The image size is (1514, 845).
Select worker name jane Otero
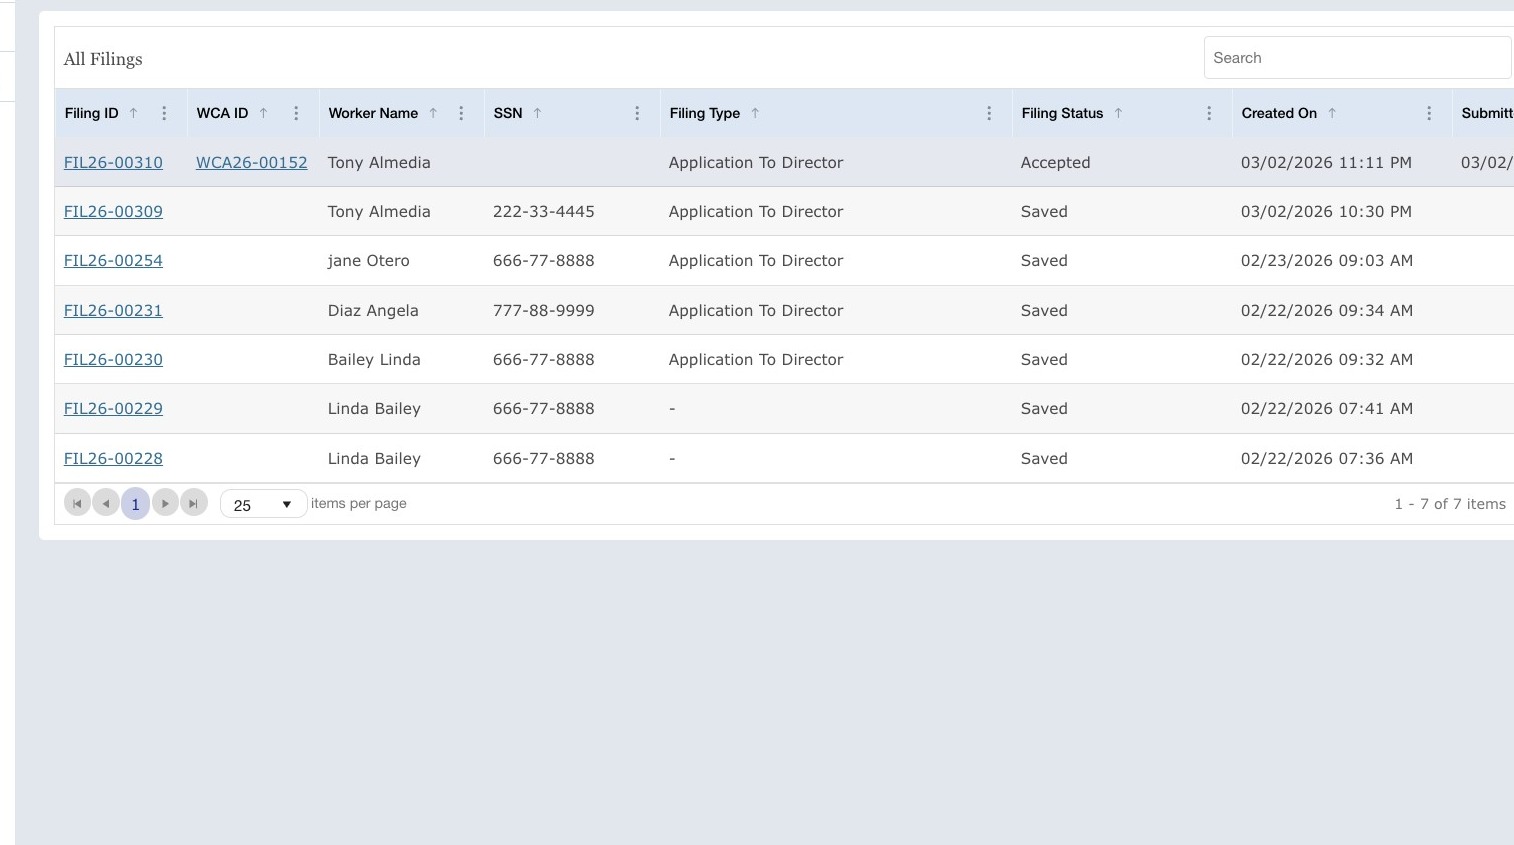(368, 261)
